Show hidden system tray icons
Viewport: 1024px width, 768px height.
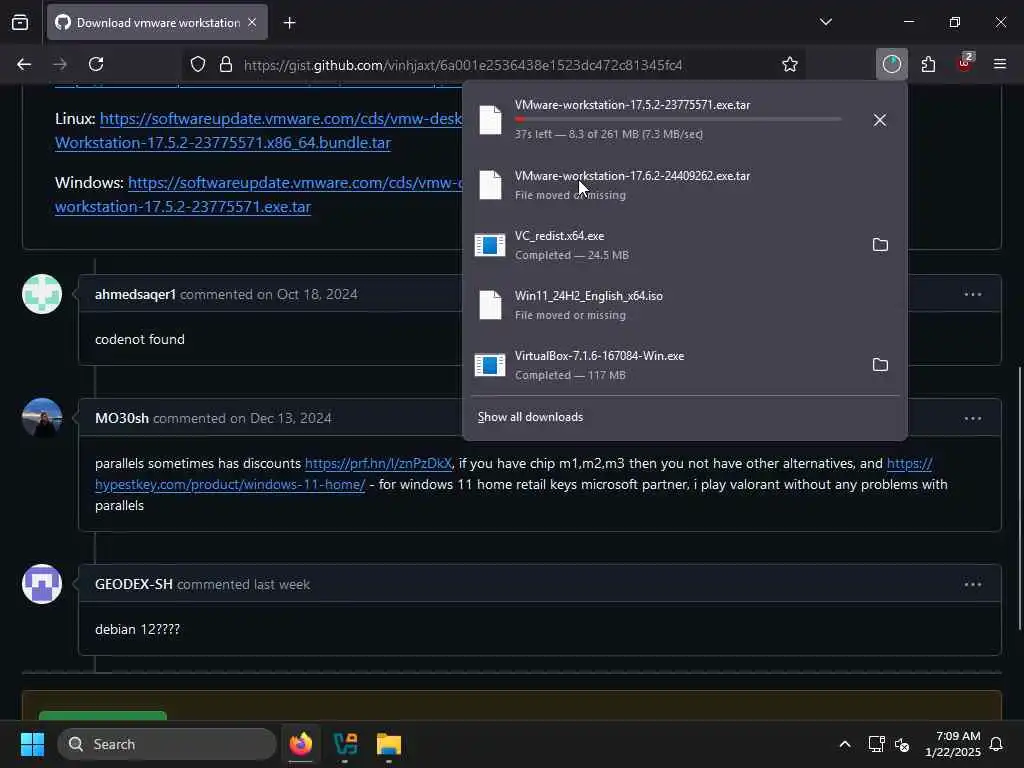click(x=844, y=744)
